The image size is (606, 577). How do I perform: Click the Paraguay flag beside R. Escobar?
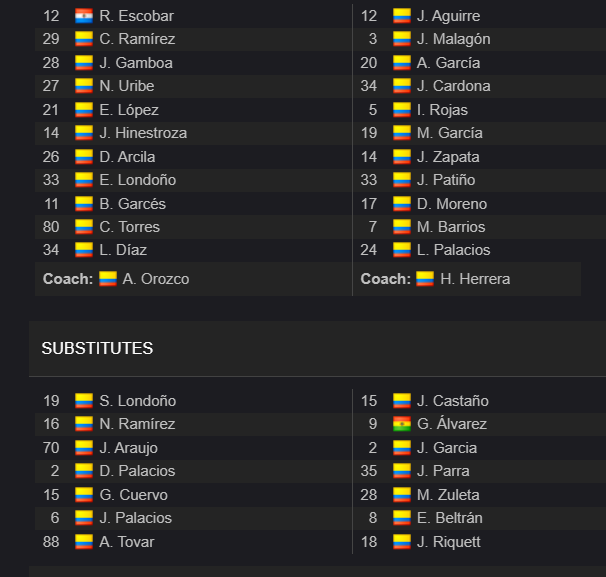[x=84, y=16]
